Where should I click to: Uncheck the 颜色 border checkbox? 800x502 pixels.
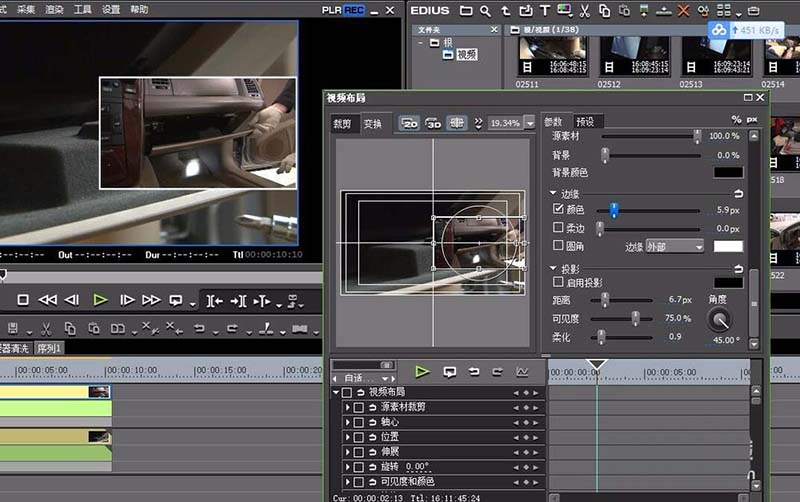(x=558, y=210)
